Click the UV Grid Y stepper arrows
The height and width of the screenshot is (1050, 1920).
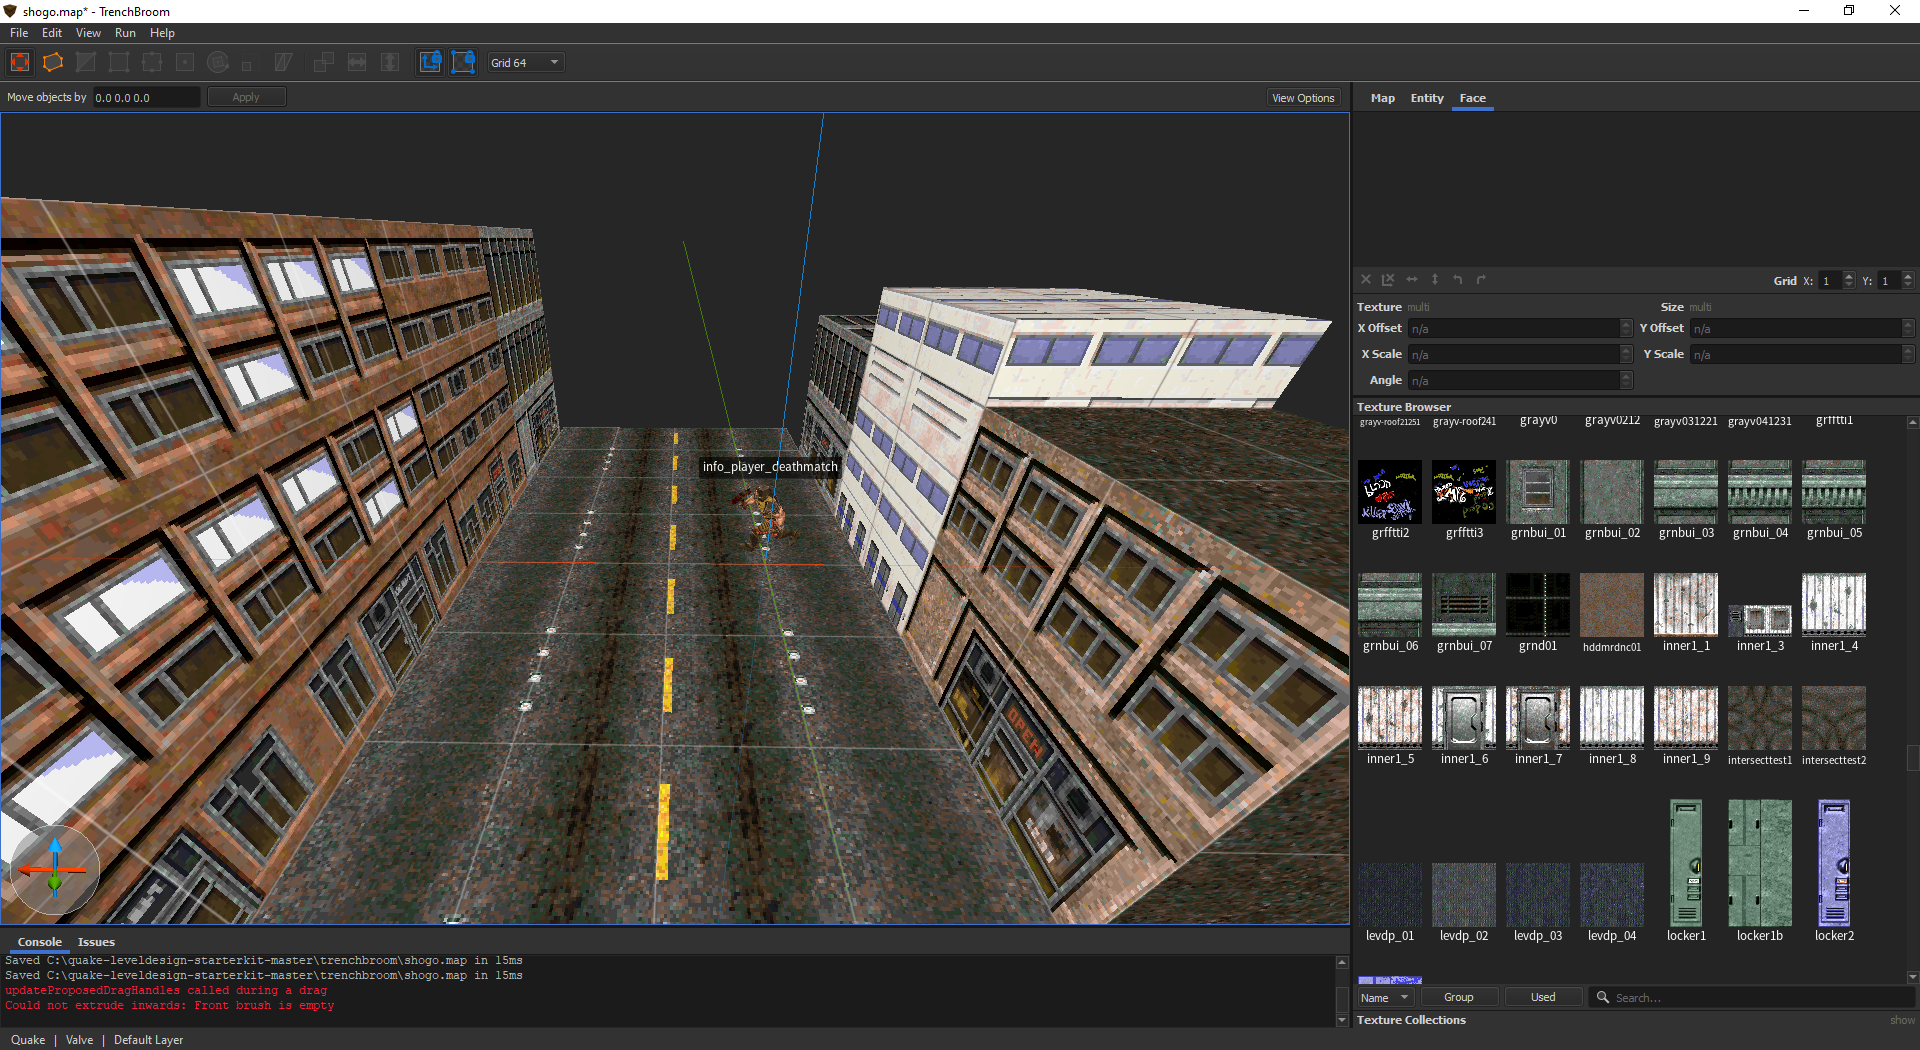coord(1908,281)
